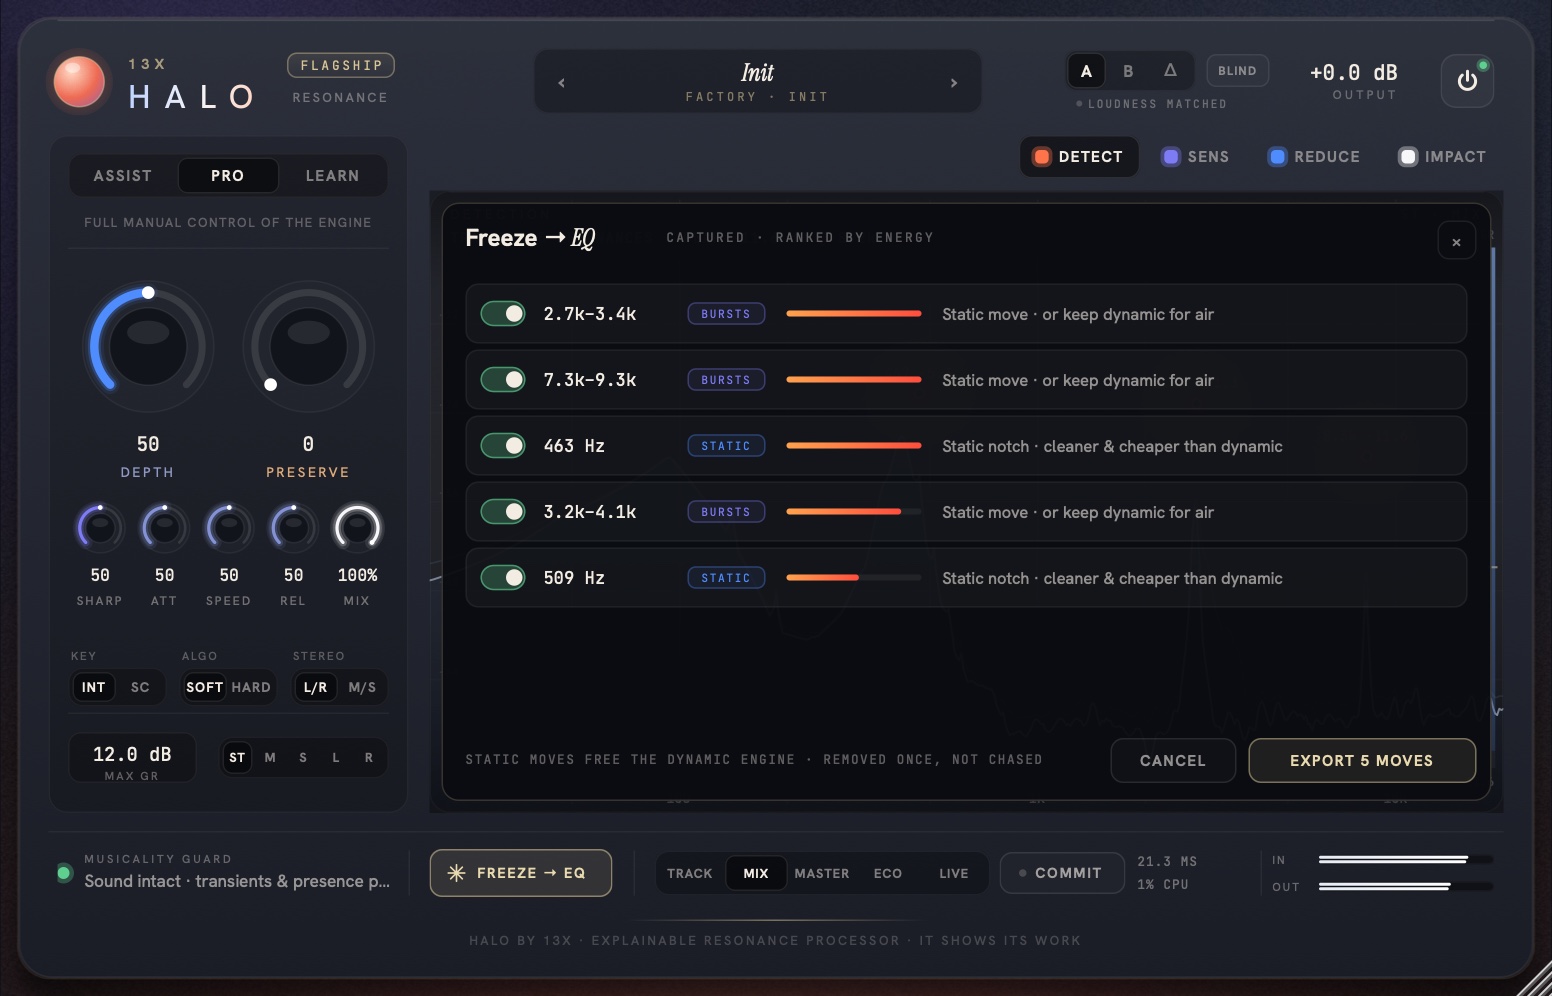The width and height of the screenshot is (1552, 996).
Task: Click the DEPTH knob
Action: 148,346
